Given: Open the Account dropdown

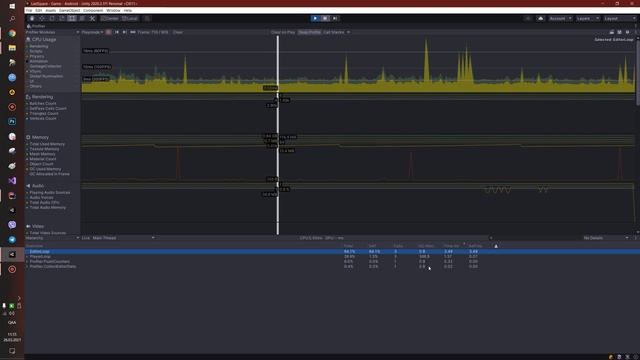Looking at the screenshot, I should click(x=560, y=18).
